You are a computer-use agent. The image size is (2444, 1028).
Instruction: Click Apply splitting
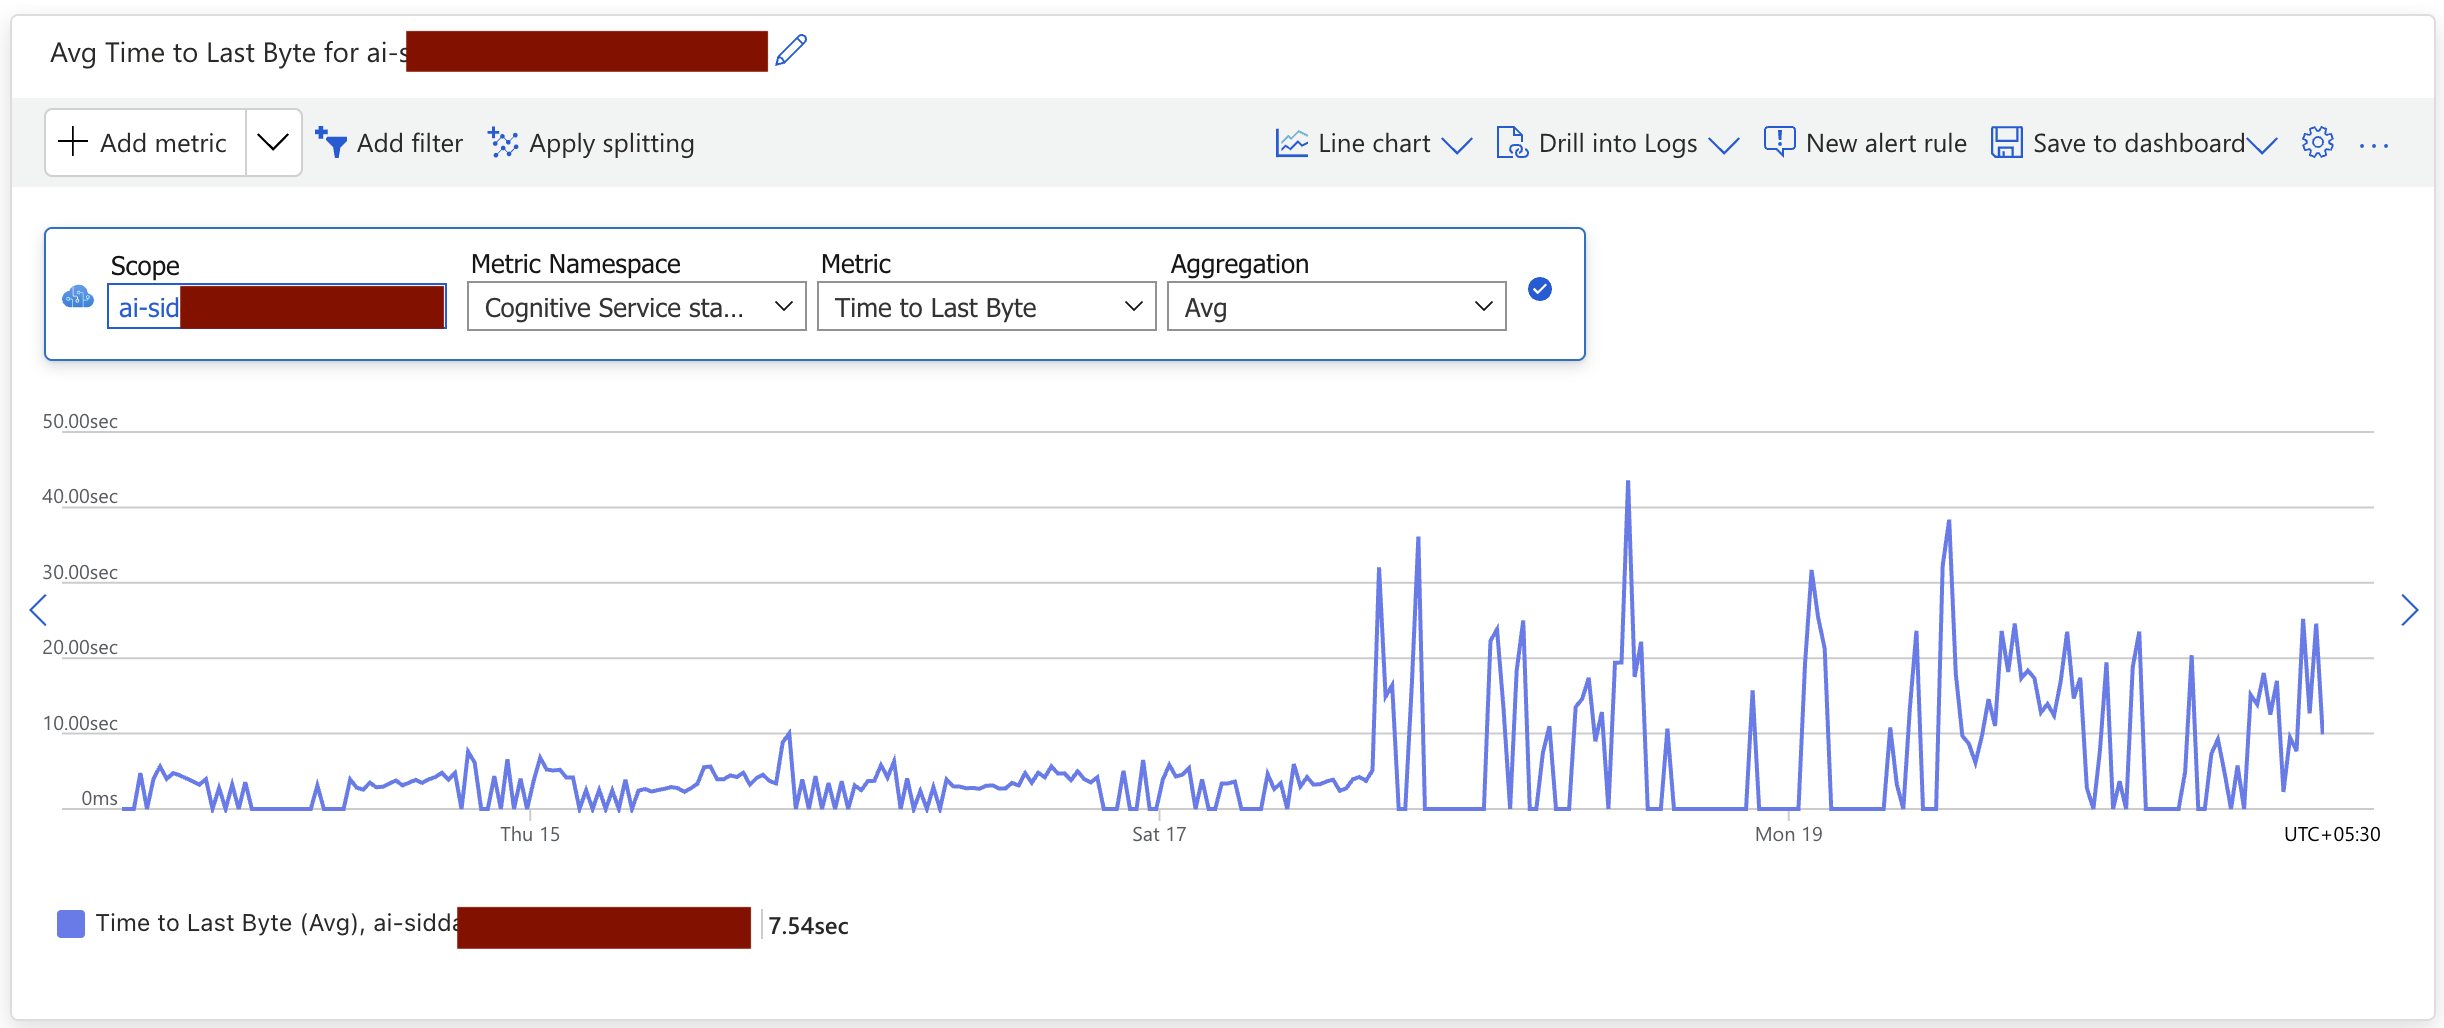coord(591,143)
